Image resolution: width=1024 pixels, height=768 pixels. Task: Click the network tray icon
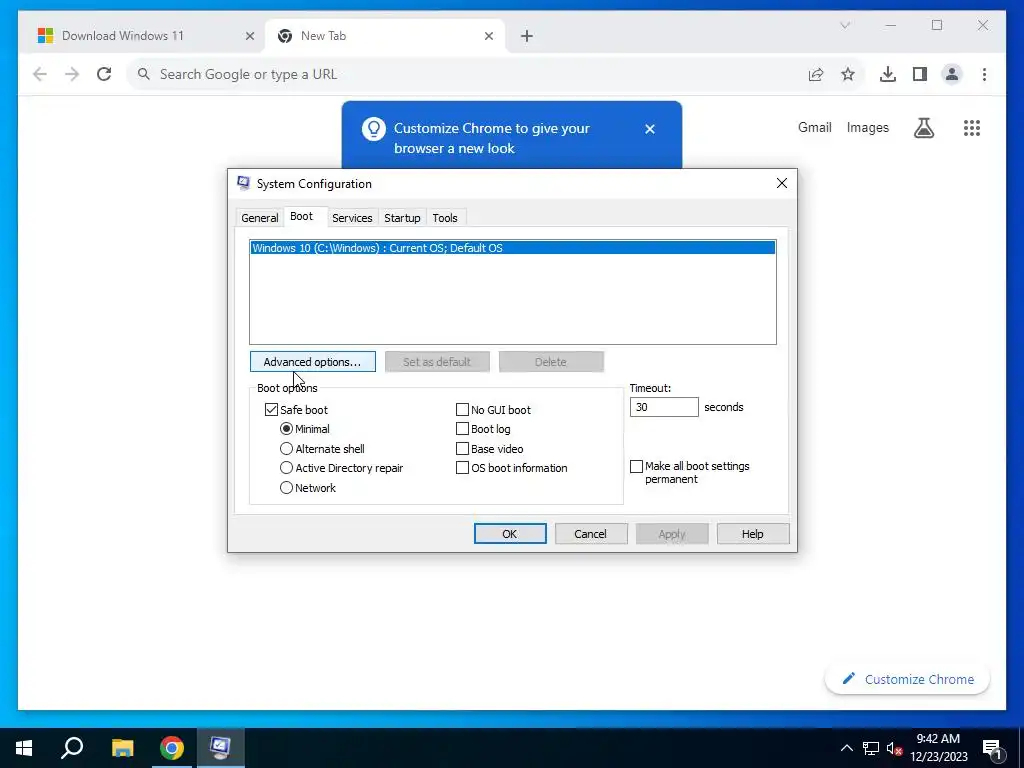tap(871, 748)
